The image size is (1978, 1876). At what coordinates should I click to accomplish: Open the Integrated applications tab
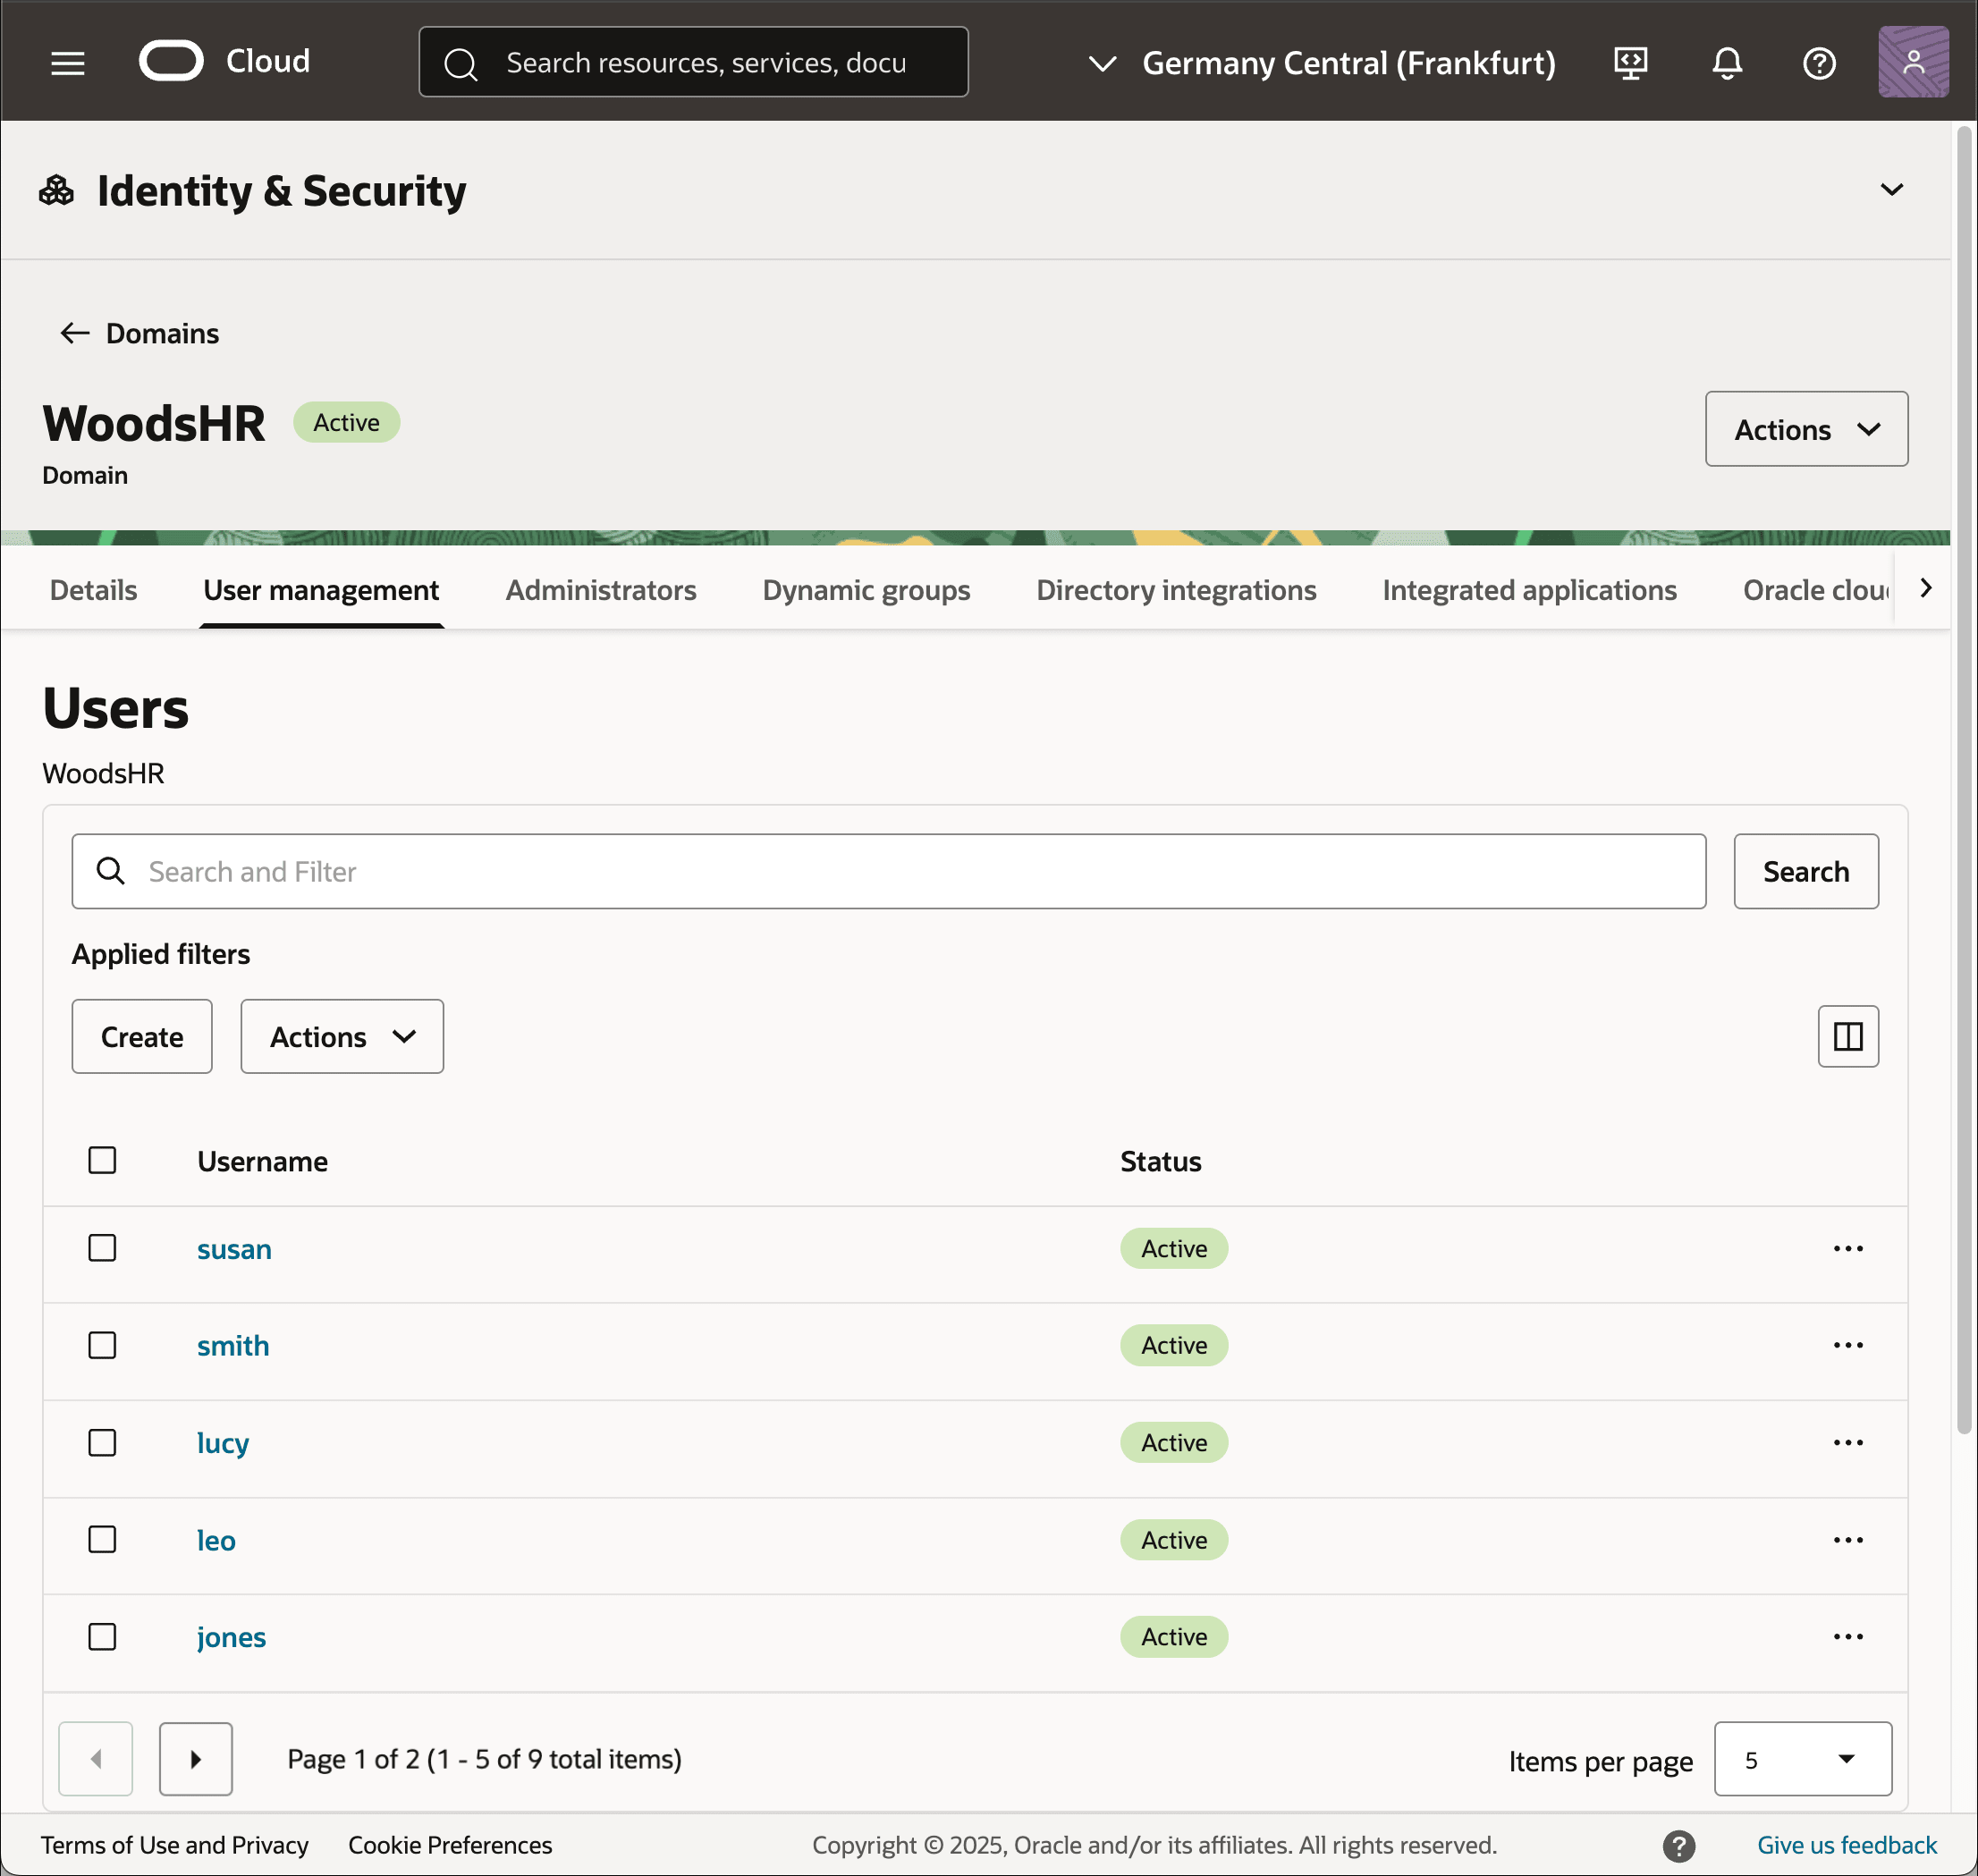1529,590
